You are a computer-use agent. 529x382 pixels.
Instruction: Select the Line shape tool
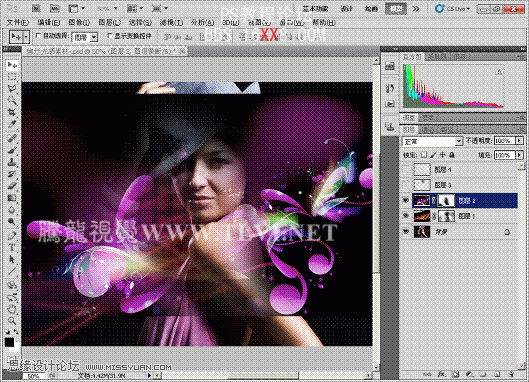click(12, 271)
